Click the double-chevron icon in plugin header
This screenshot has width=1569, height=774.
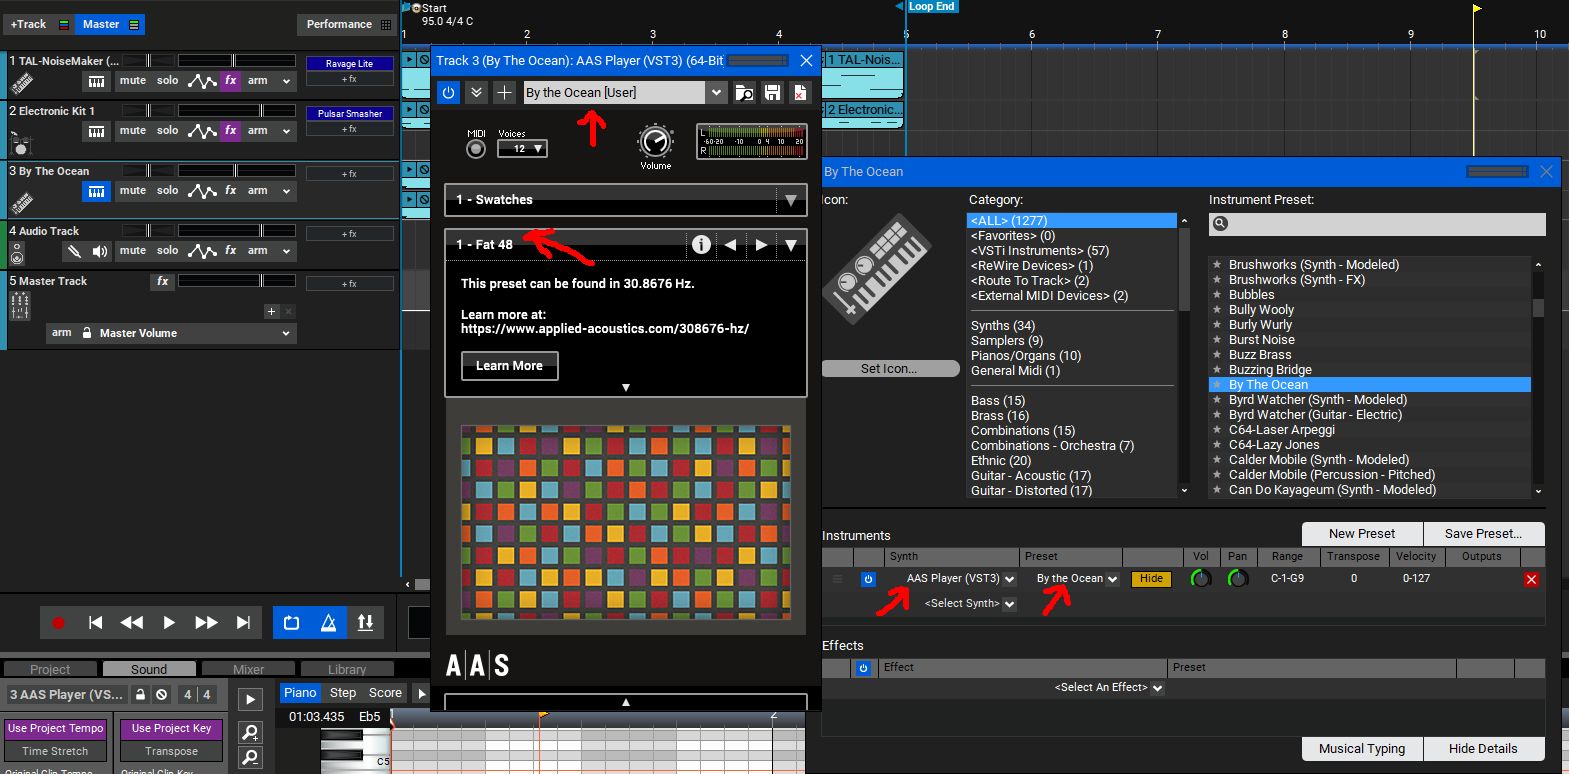click(x=477, y=92)
